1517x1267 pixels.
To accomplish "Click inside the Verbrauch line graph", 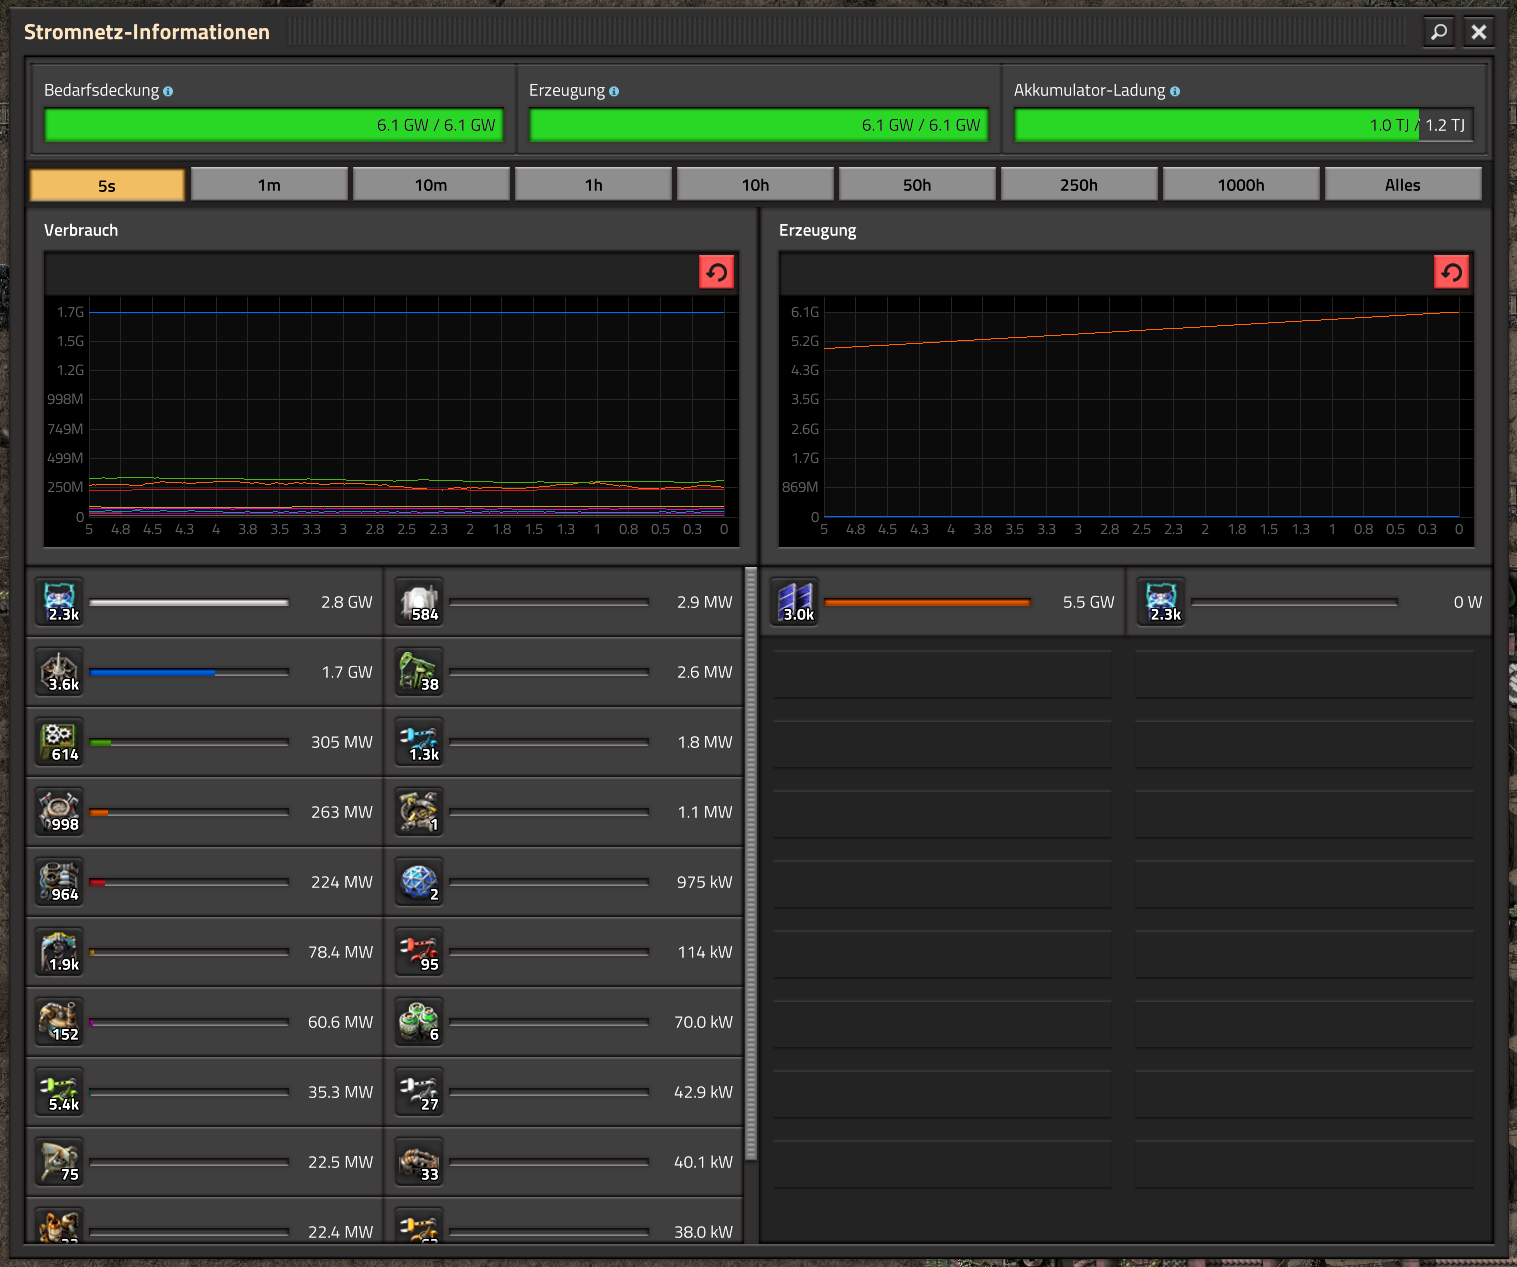I will coord(392,420).
